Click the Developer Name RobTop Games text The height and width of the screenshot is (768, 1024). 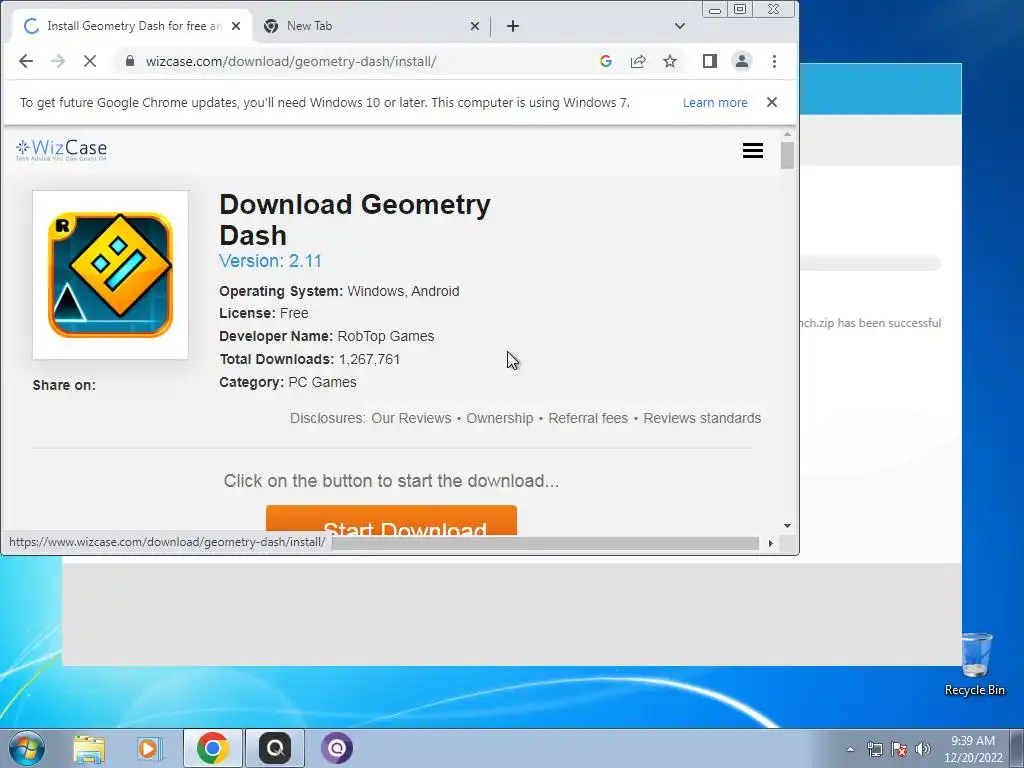point(327,336)
